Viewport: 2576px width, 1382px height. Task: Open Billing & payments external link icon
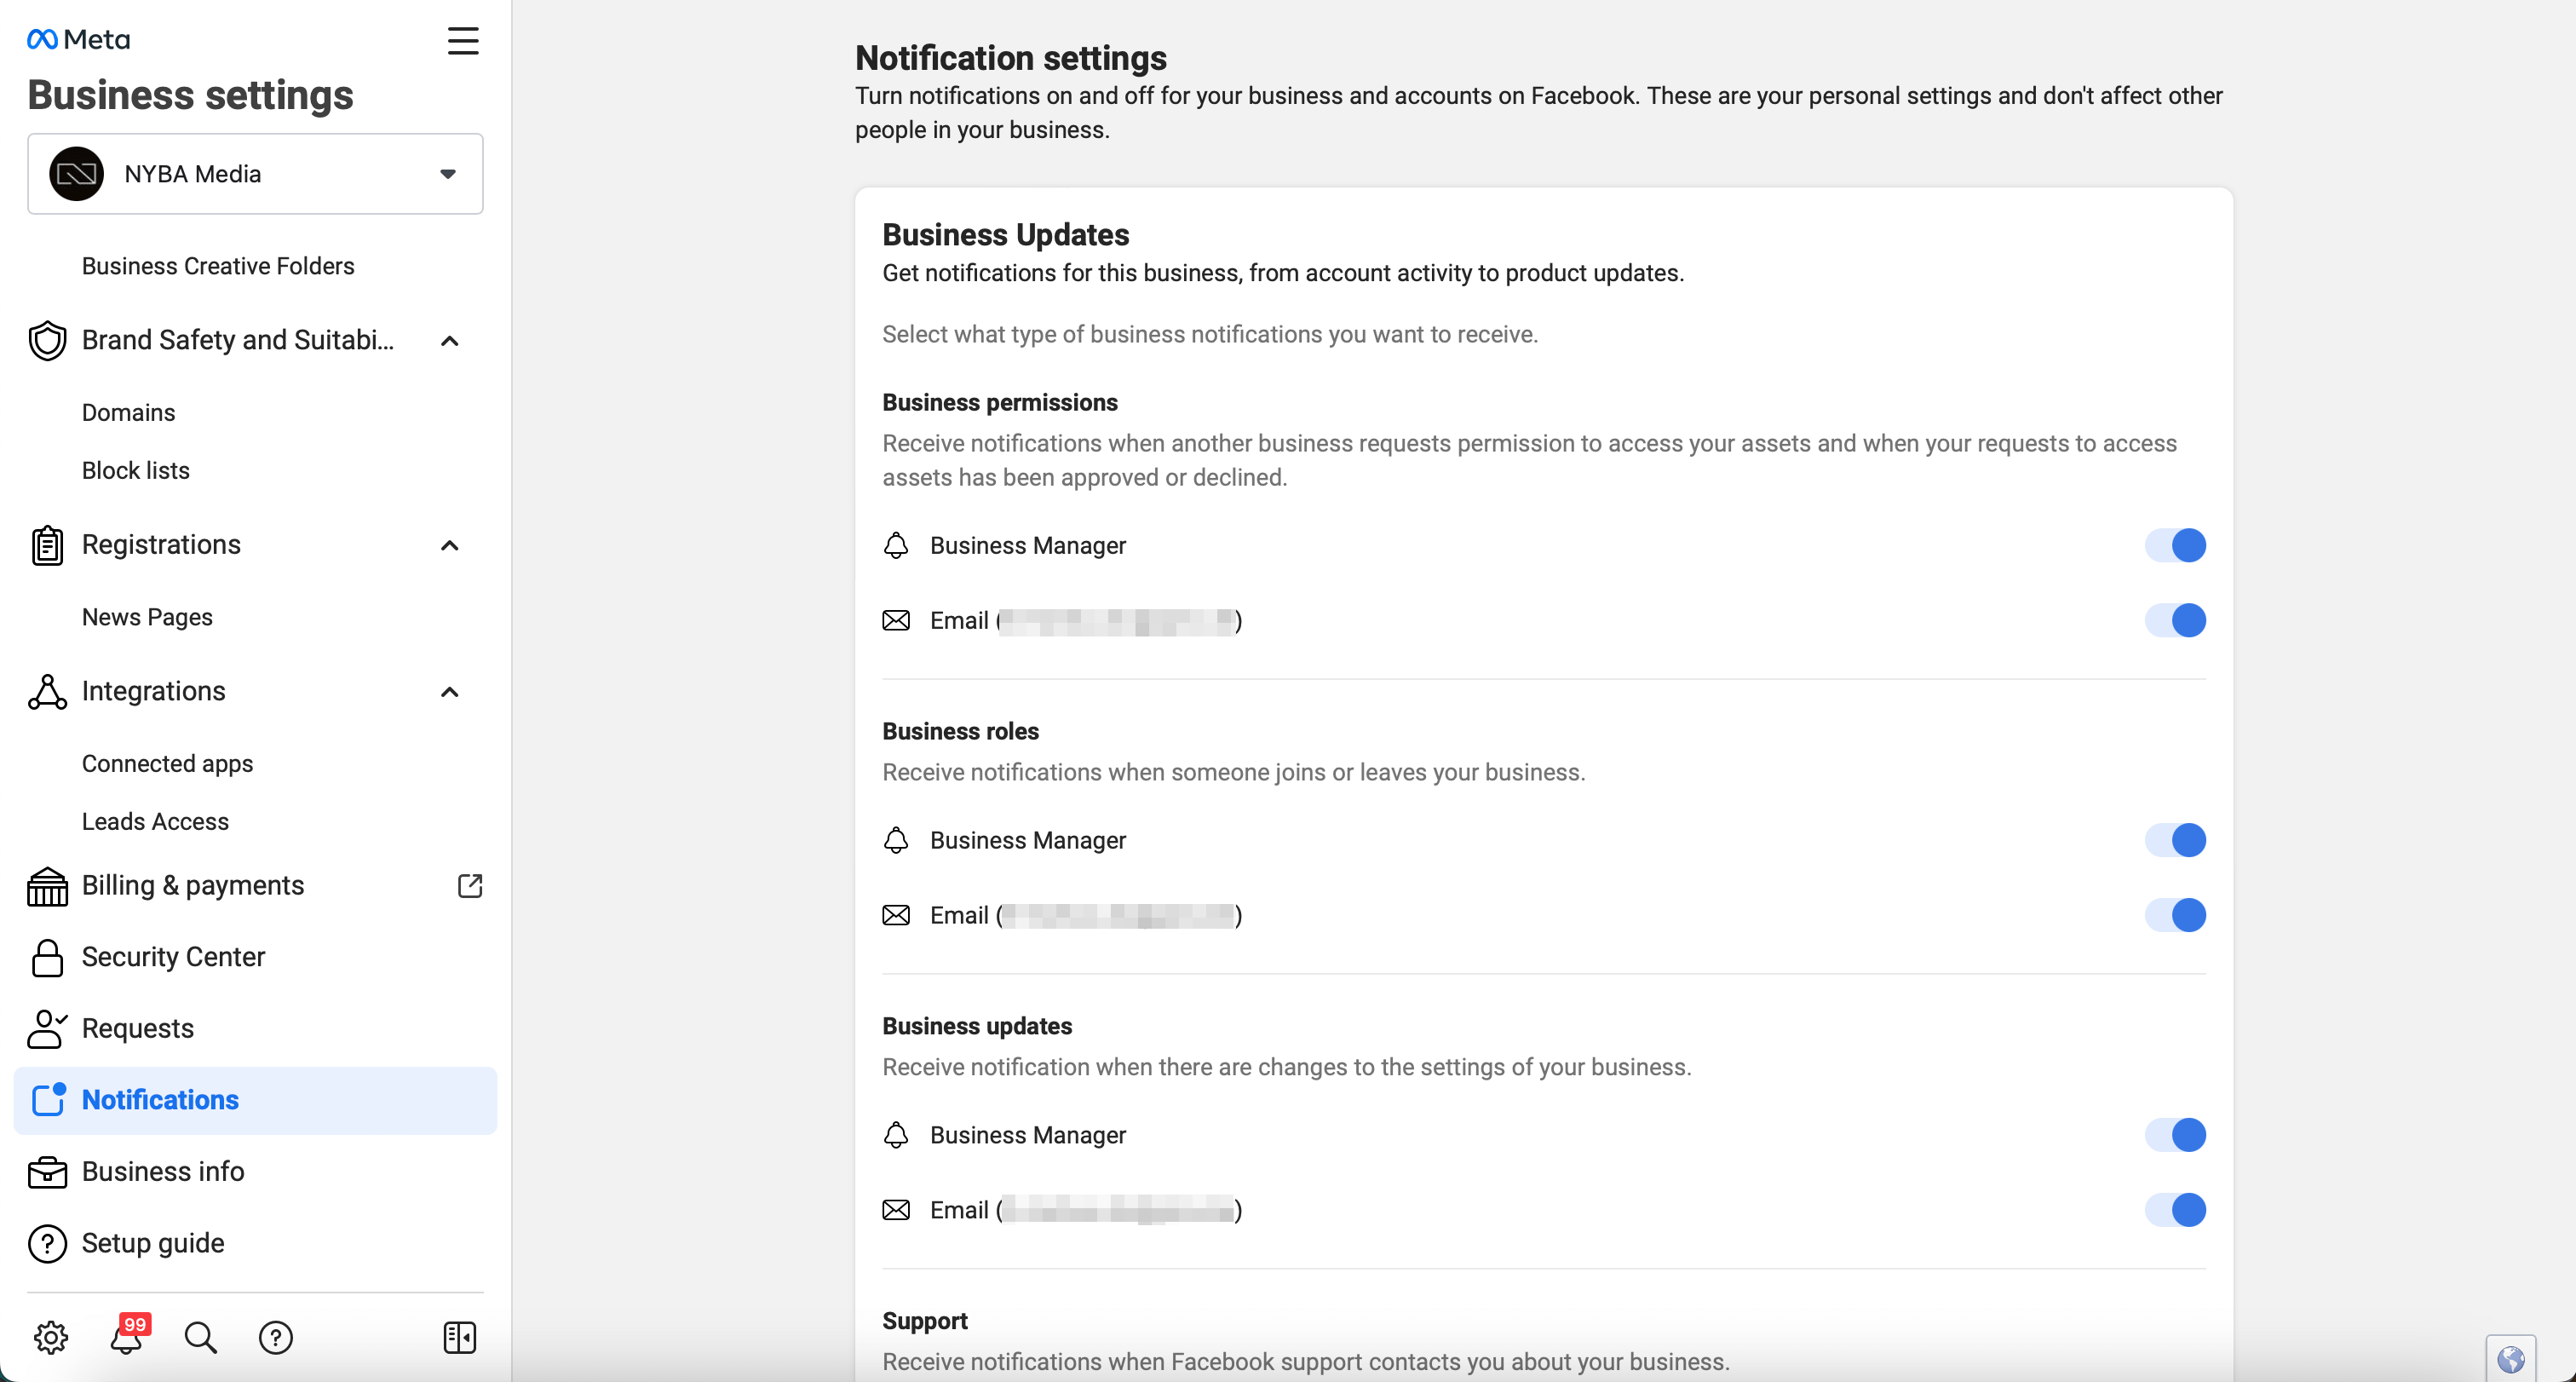(470, 886)
